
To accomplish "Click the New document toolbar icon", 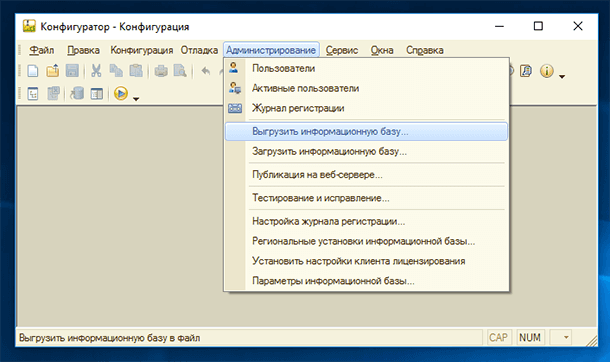I will (33, 71).
